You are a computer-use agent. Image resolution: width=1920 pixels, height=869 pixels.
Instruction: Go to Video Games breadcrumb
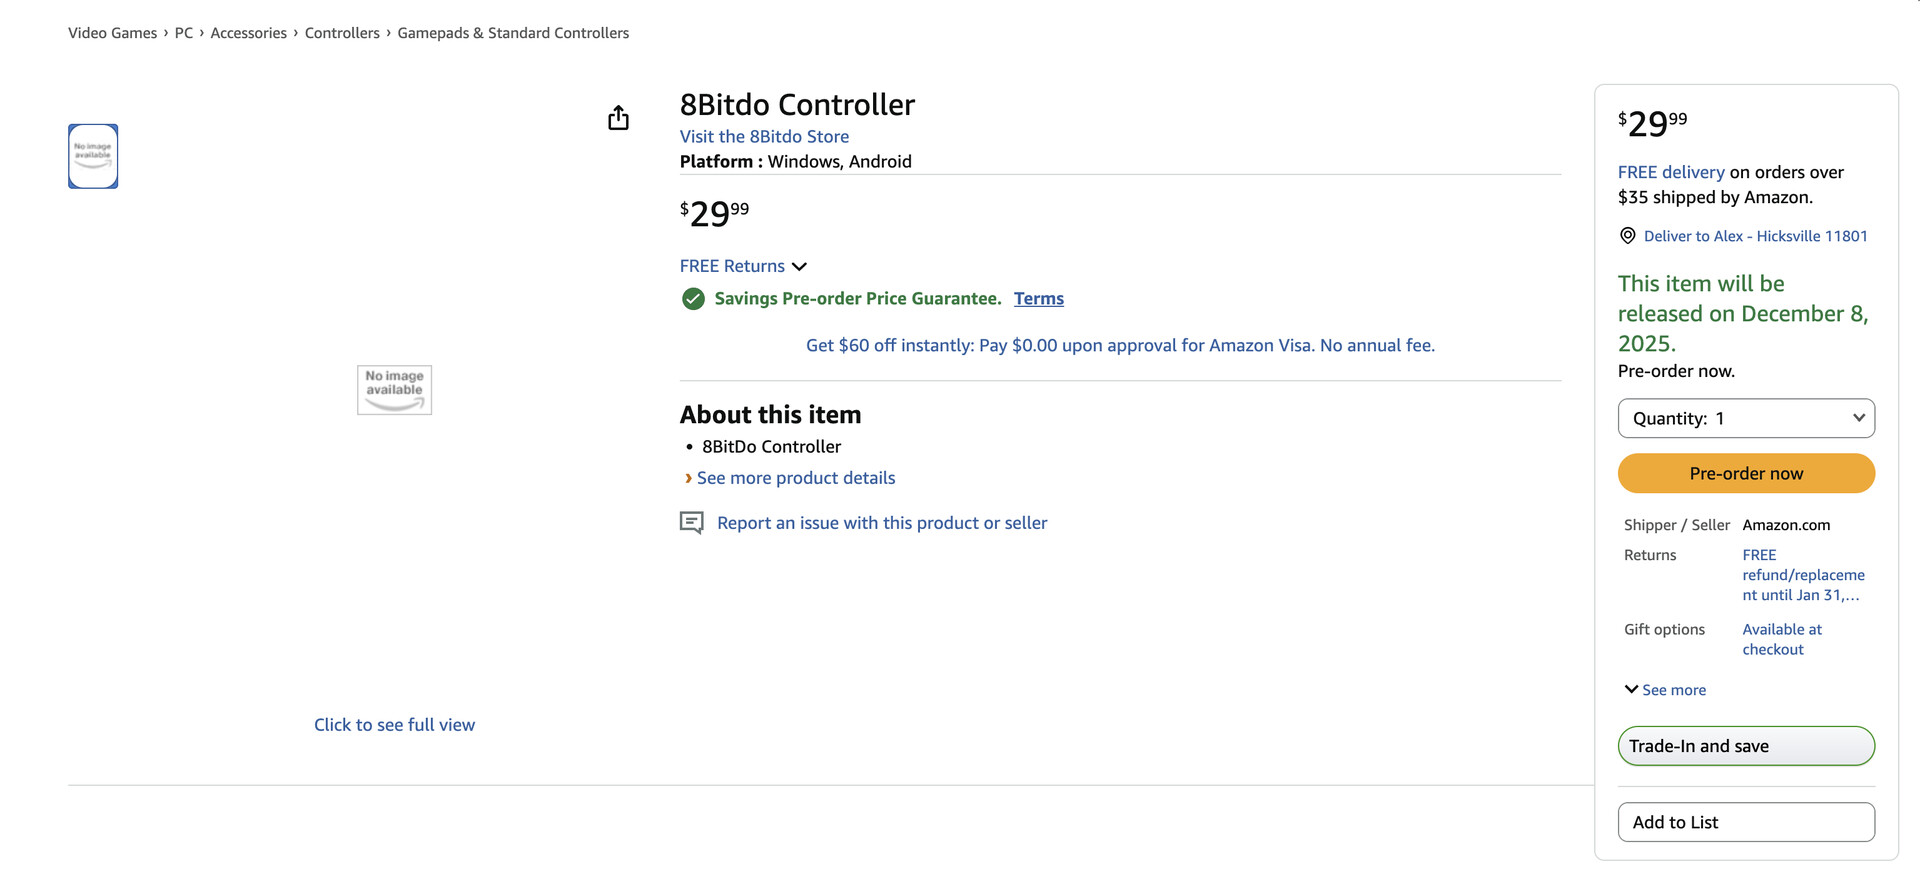[x=112, y=33]
